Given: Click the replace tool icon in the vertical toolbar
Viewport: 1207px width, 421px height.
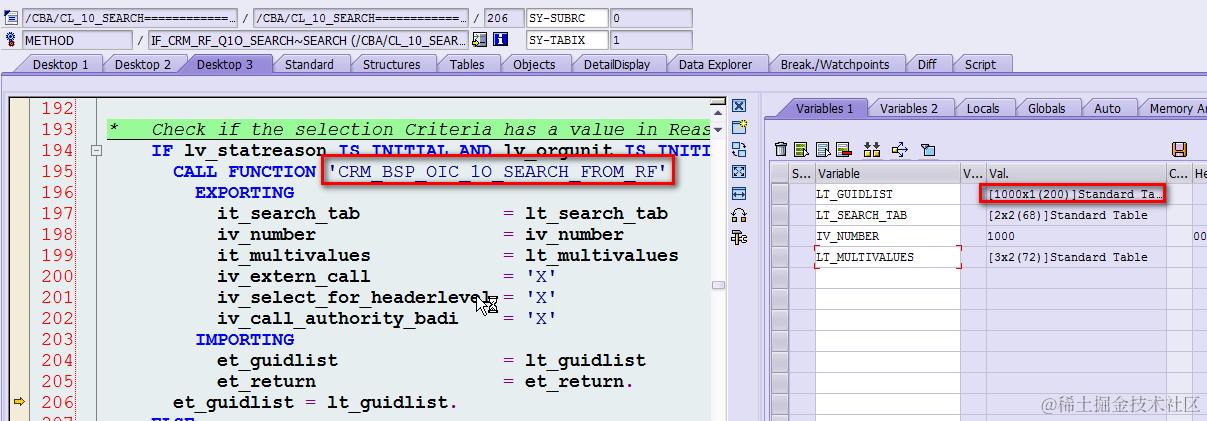Looking at the screenshot, I should [x=739, y=150].
